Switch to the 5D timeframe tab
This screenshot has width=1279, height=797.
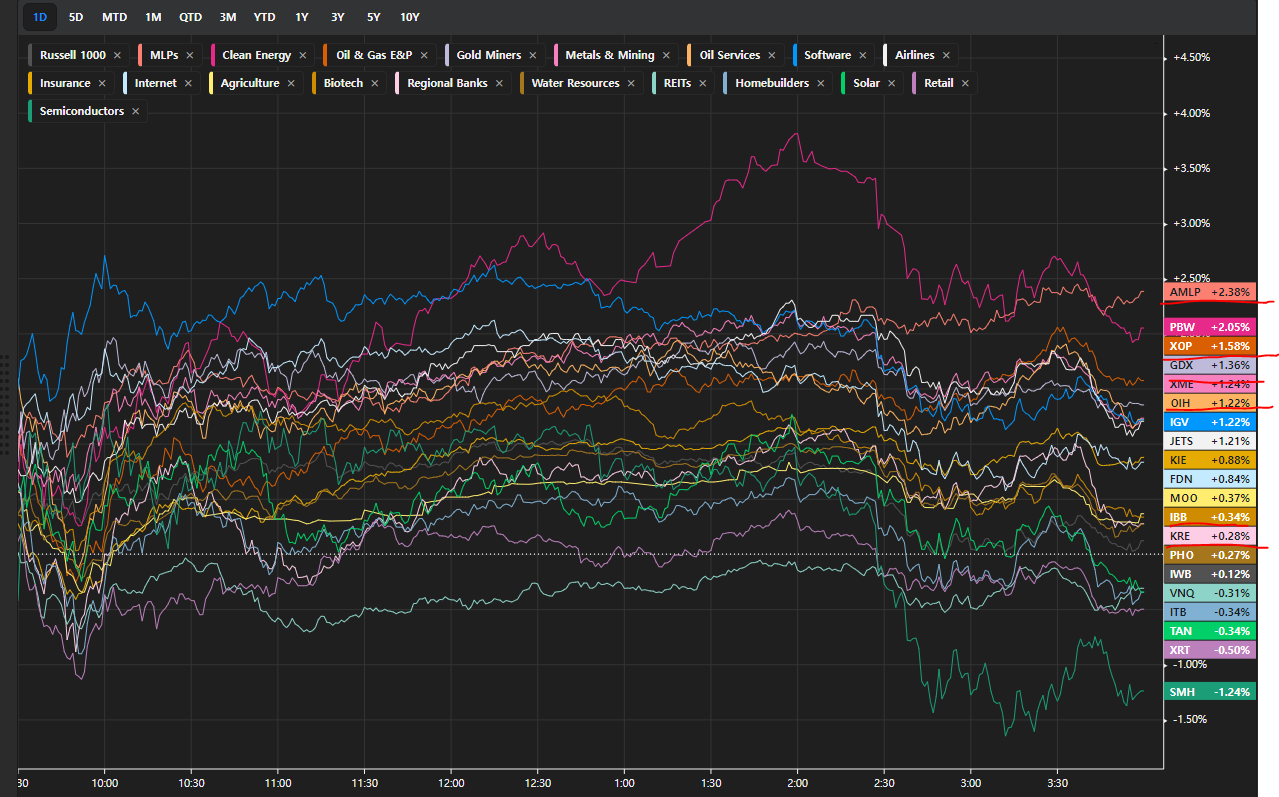76,17
